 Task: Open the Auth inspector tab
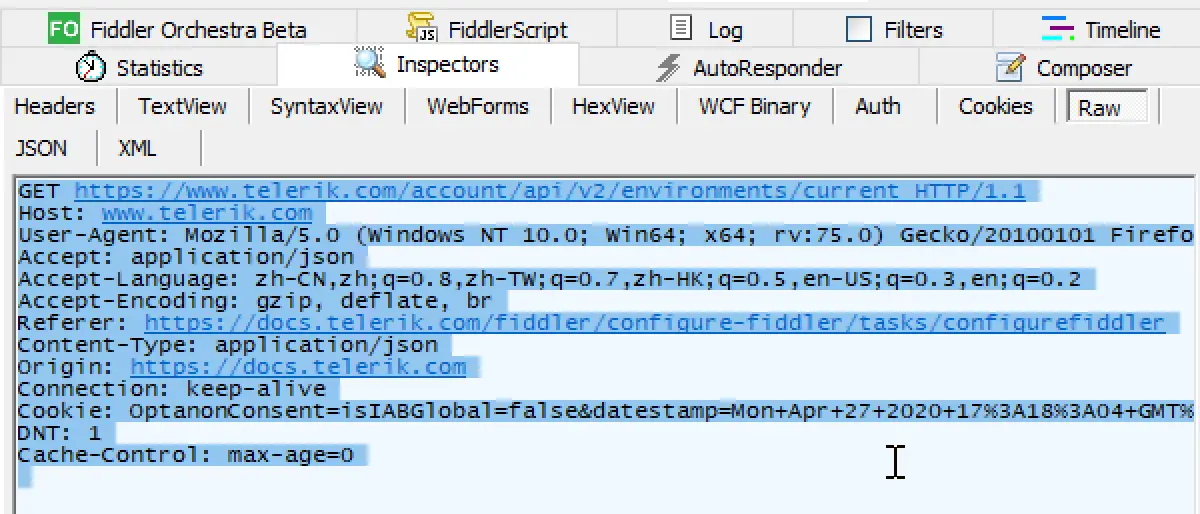tap(878, 106)
